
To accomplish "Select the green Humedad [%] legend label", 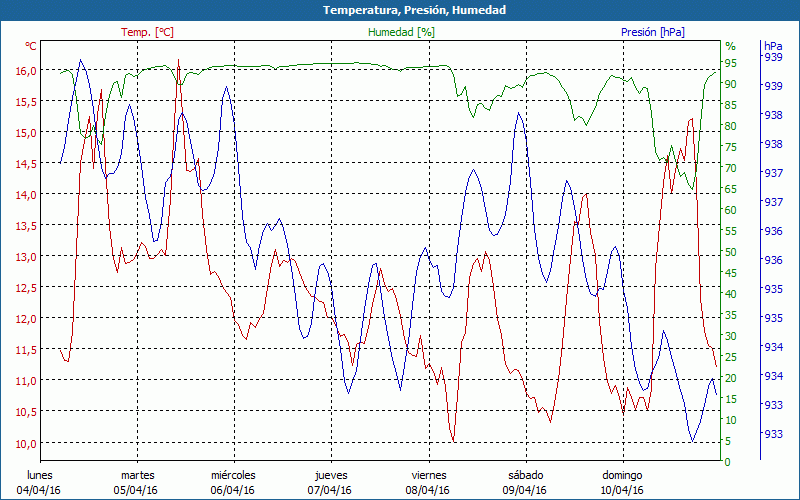I will pos(401,32).
